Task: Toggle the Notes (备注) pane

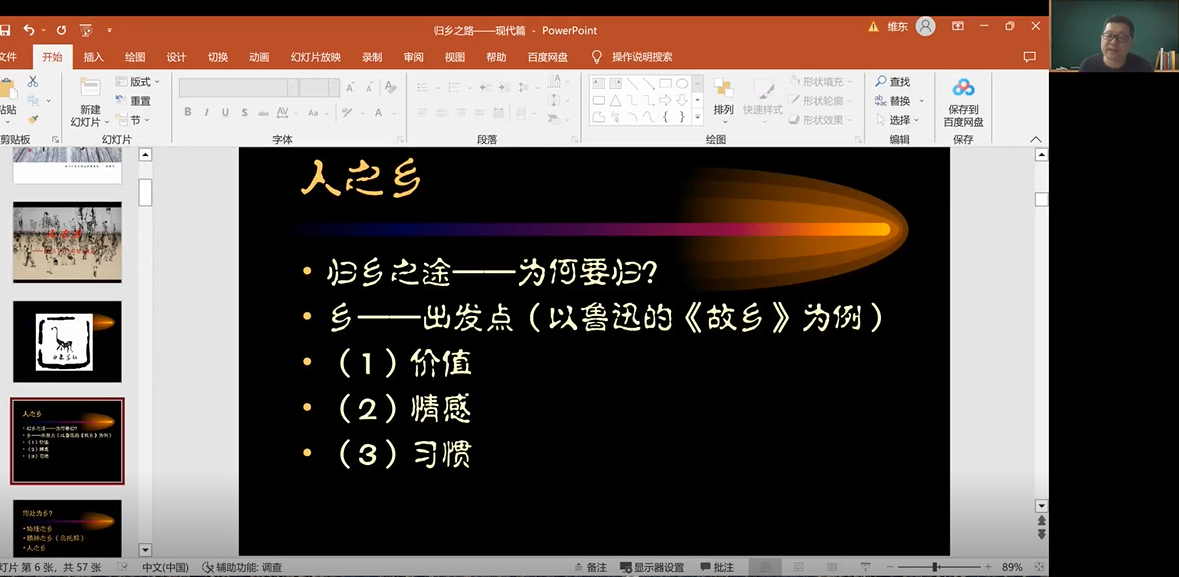Action: click(x=589, y=567)
